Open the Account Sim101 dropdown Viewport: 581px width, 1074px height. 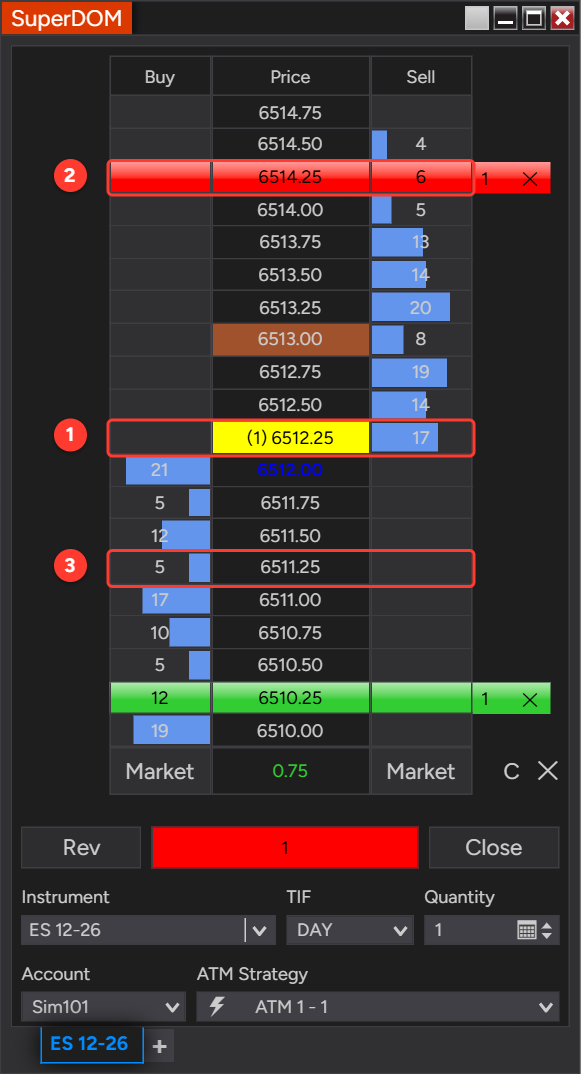click(103, 1007)
